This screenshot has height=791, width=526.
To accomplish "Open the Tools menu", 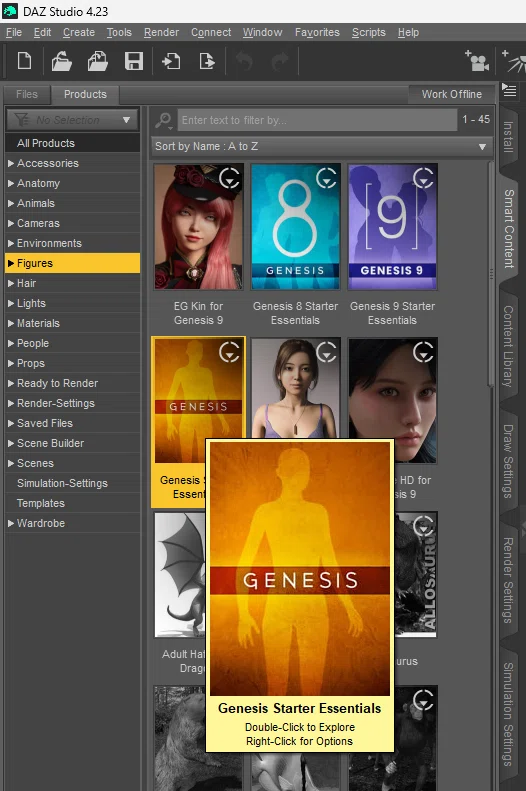I will point(119,32).
